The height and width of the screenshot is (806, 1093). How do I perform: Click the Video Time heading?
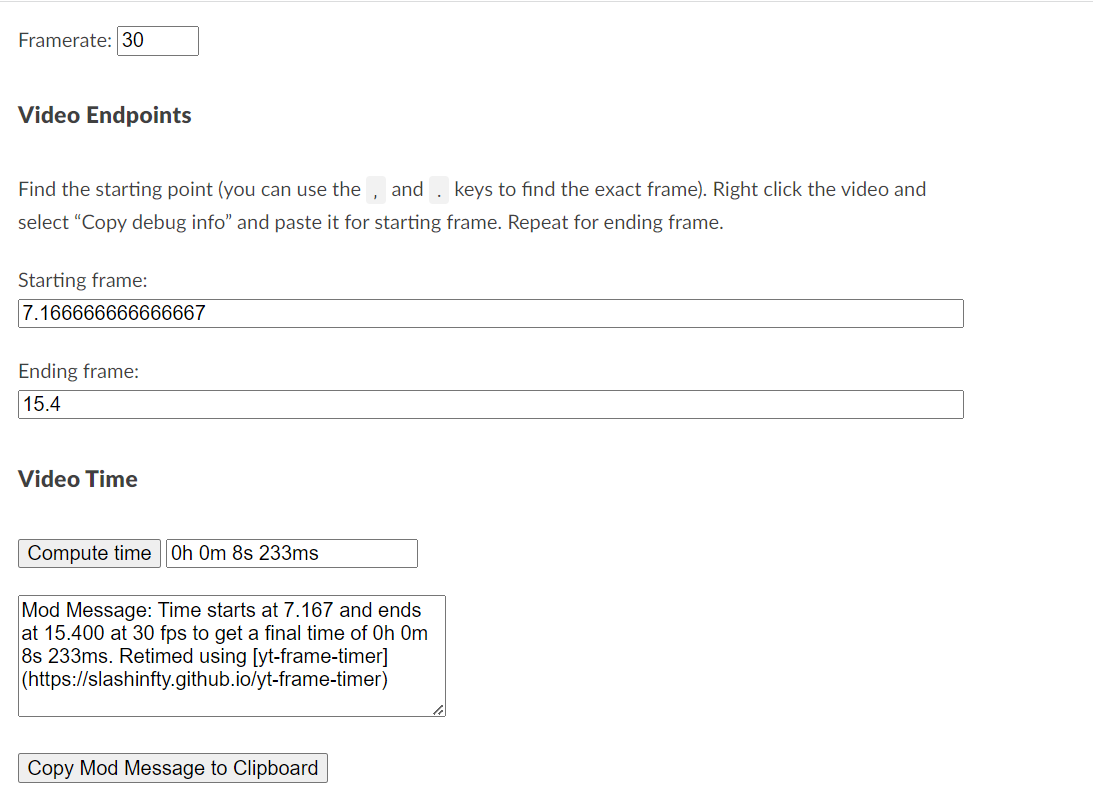point(78,479)
